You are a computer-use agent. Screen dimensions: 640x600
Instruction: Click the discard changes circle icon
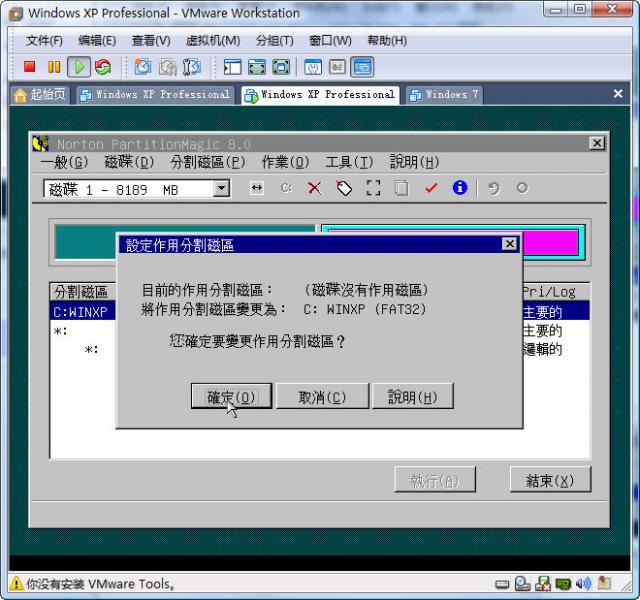click(522, 188)
